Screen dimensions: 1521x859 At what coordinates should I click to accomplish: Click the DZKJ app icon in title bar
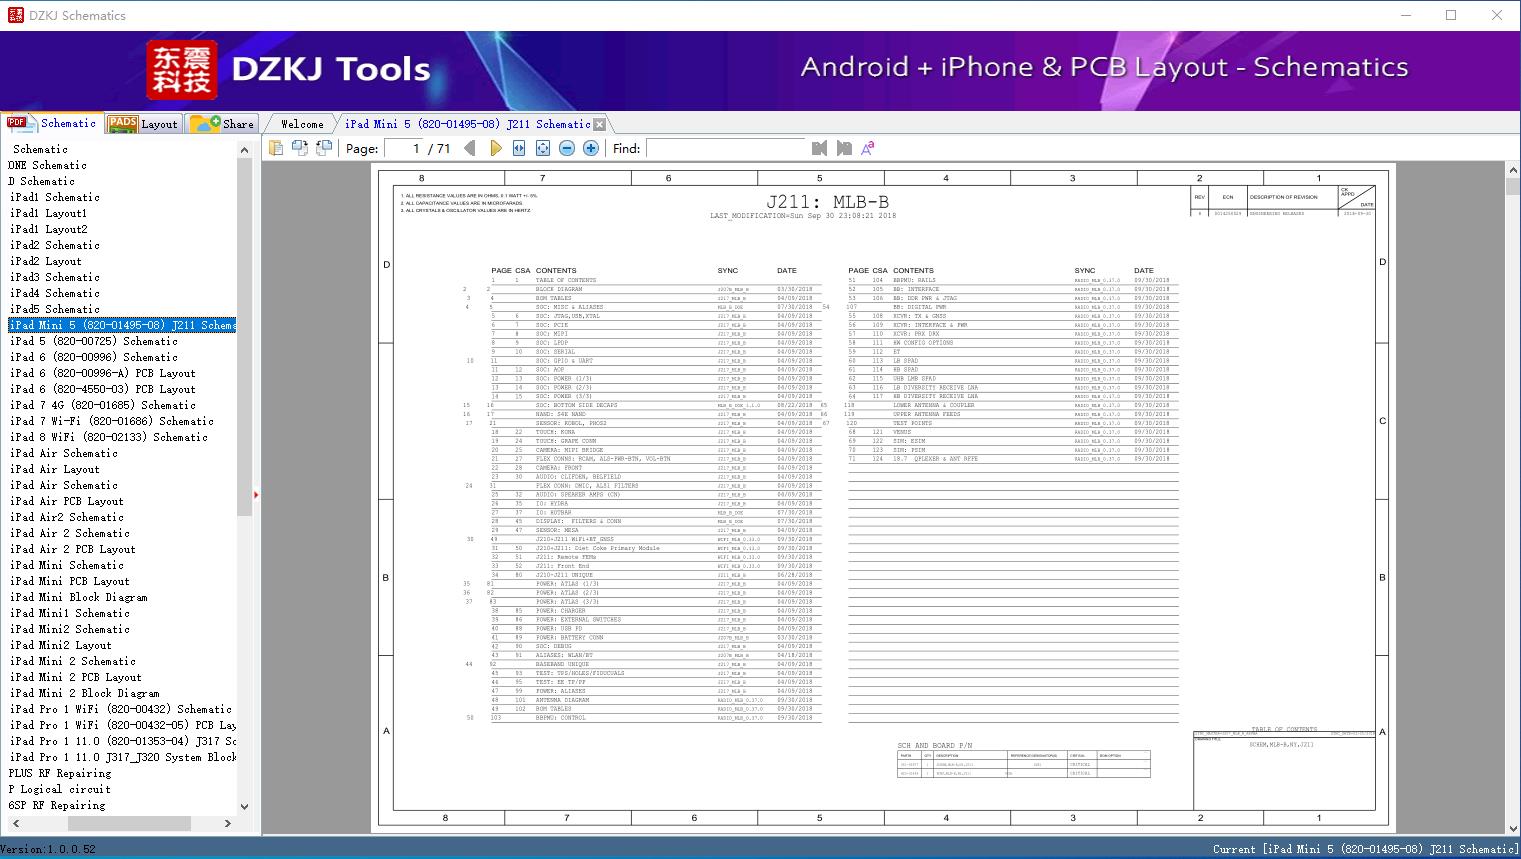point(15,15)
